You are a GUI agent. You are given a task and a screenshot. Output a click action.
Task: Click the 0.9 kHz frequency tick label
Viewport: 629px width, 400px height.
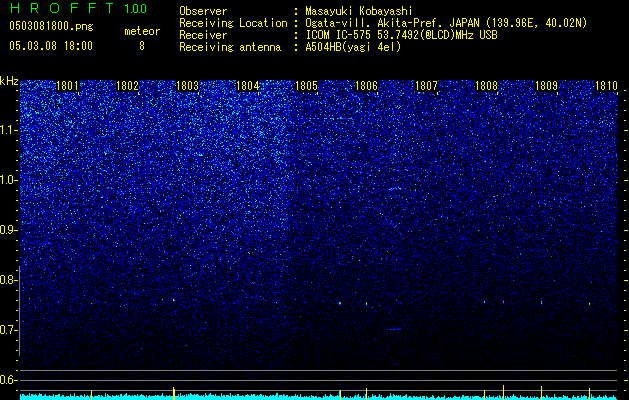click(8, 230)
